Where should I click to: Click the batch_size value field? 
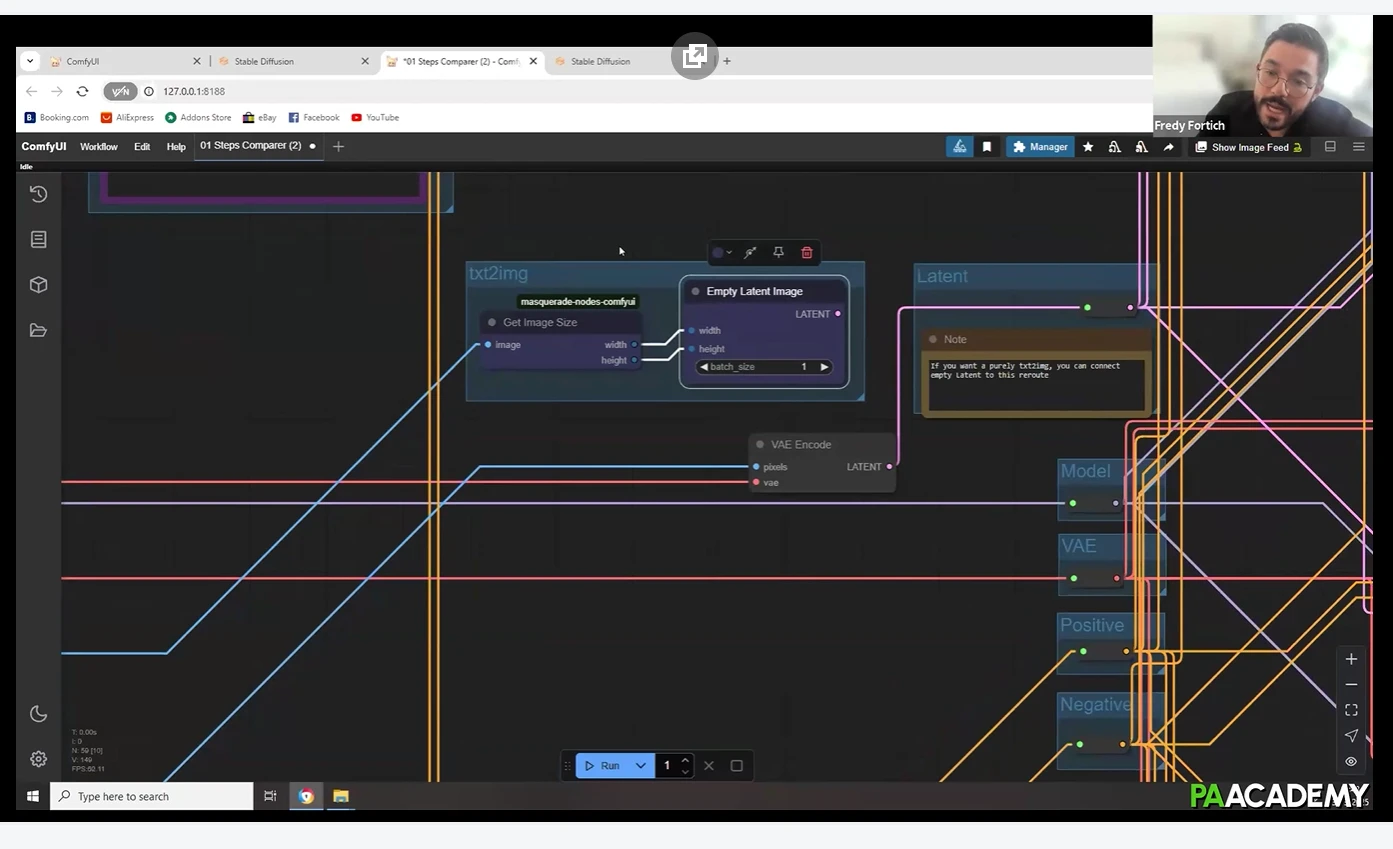pyautogui.click(x=765, y=367)
